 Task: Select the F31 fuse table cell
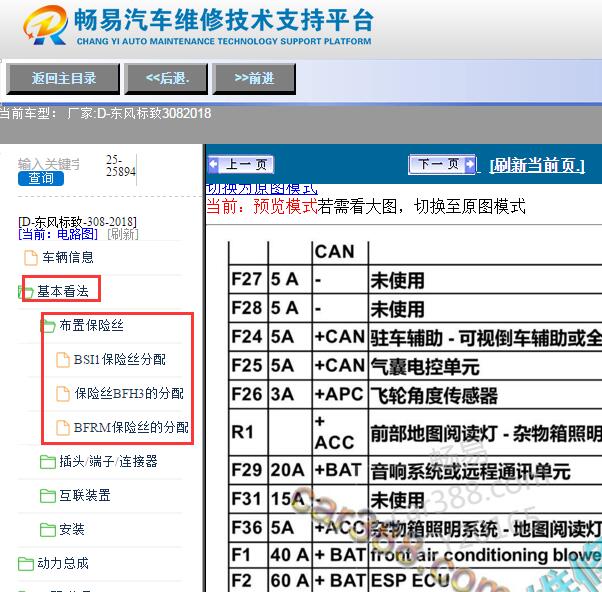(248, 499)
